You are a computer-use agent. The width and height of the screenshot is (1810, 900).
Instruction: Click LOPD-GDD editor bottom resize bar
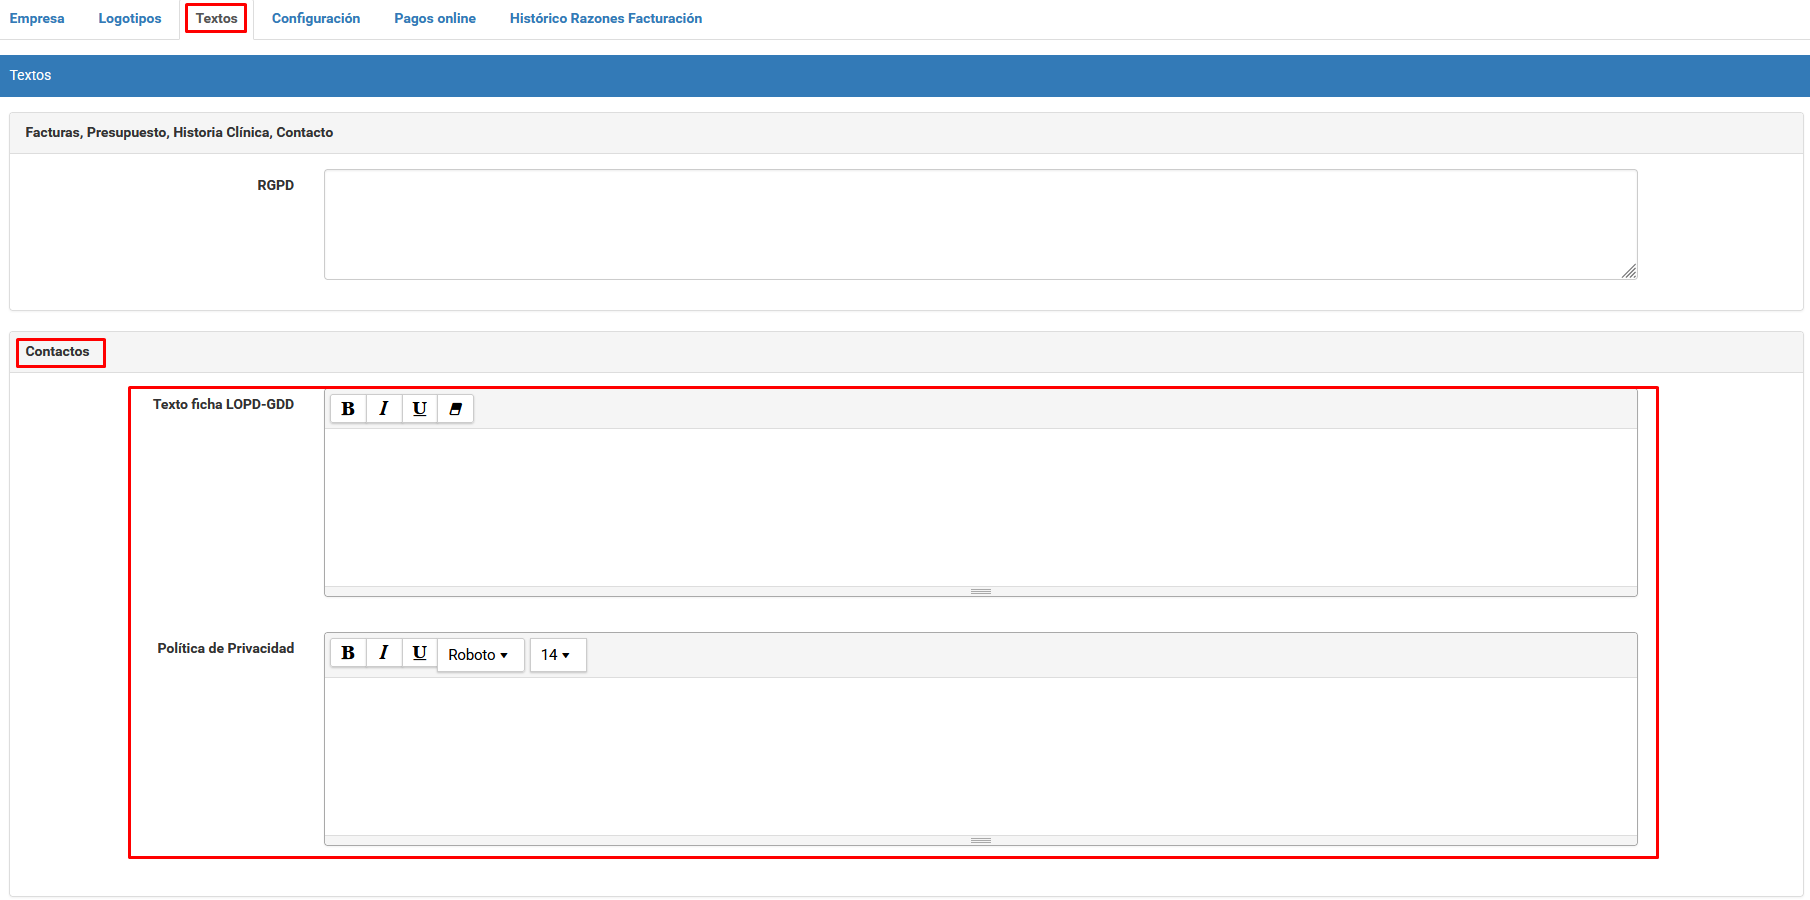(981, 591)
